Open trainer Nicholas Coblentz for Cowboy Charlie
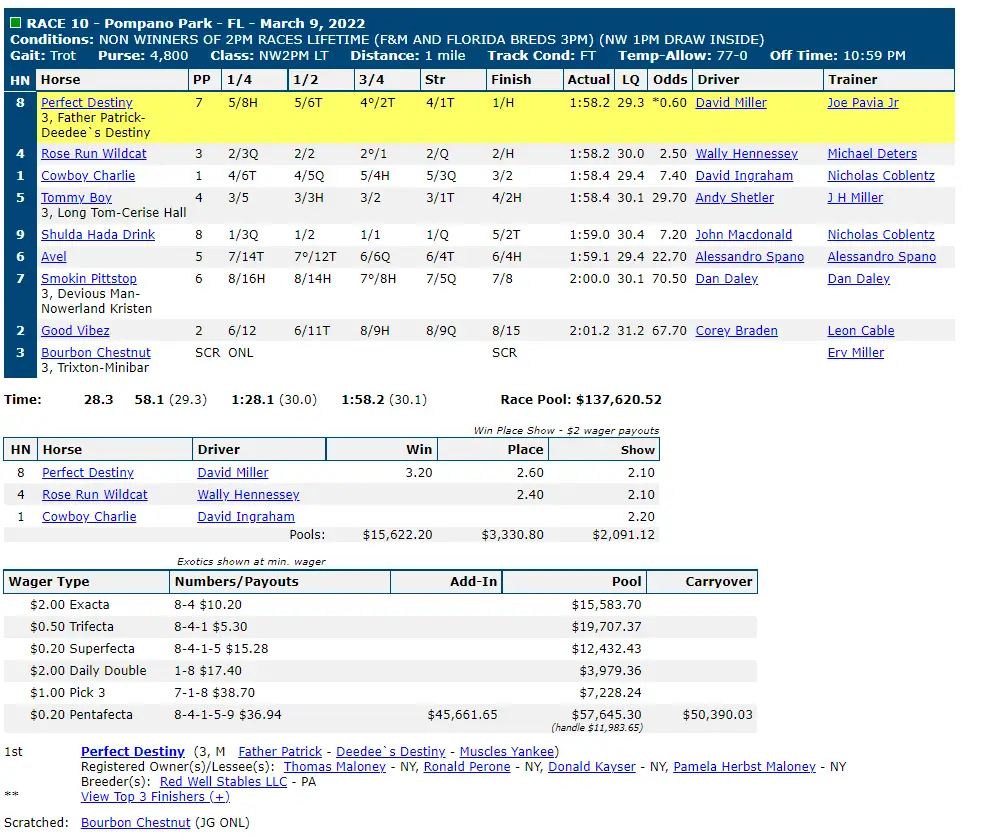The height and width of the screenshot is (837, 981). tap(881, 176)
